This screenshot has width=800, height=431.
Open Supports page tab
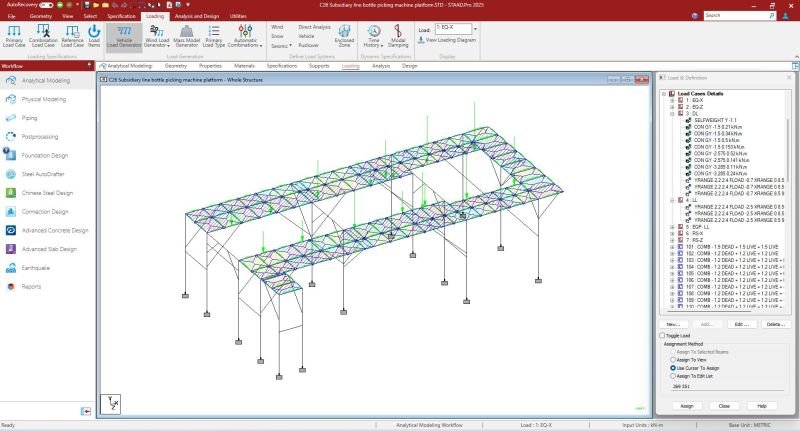click(x=319, y=66)
